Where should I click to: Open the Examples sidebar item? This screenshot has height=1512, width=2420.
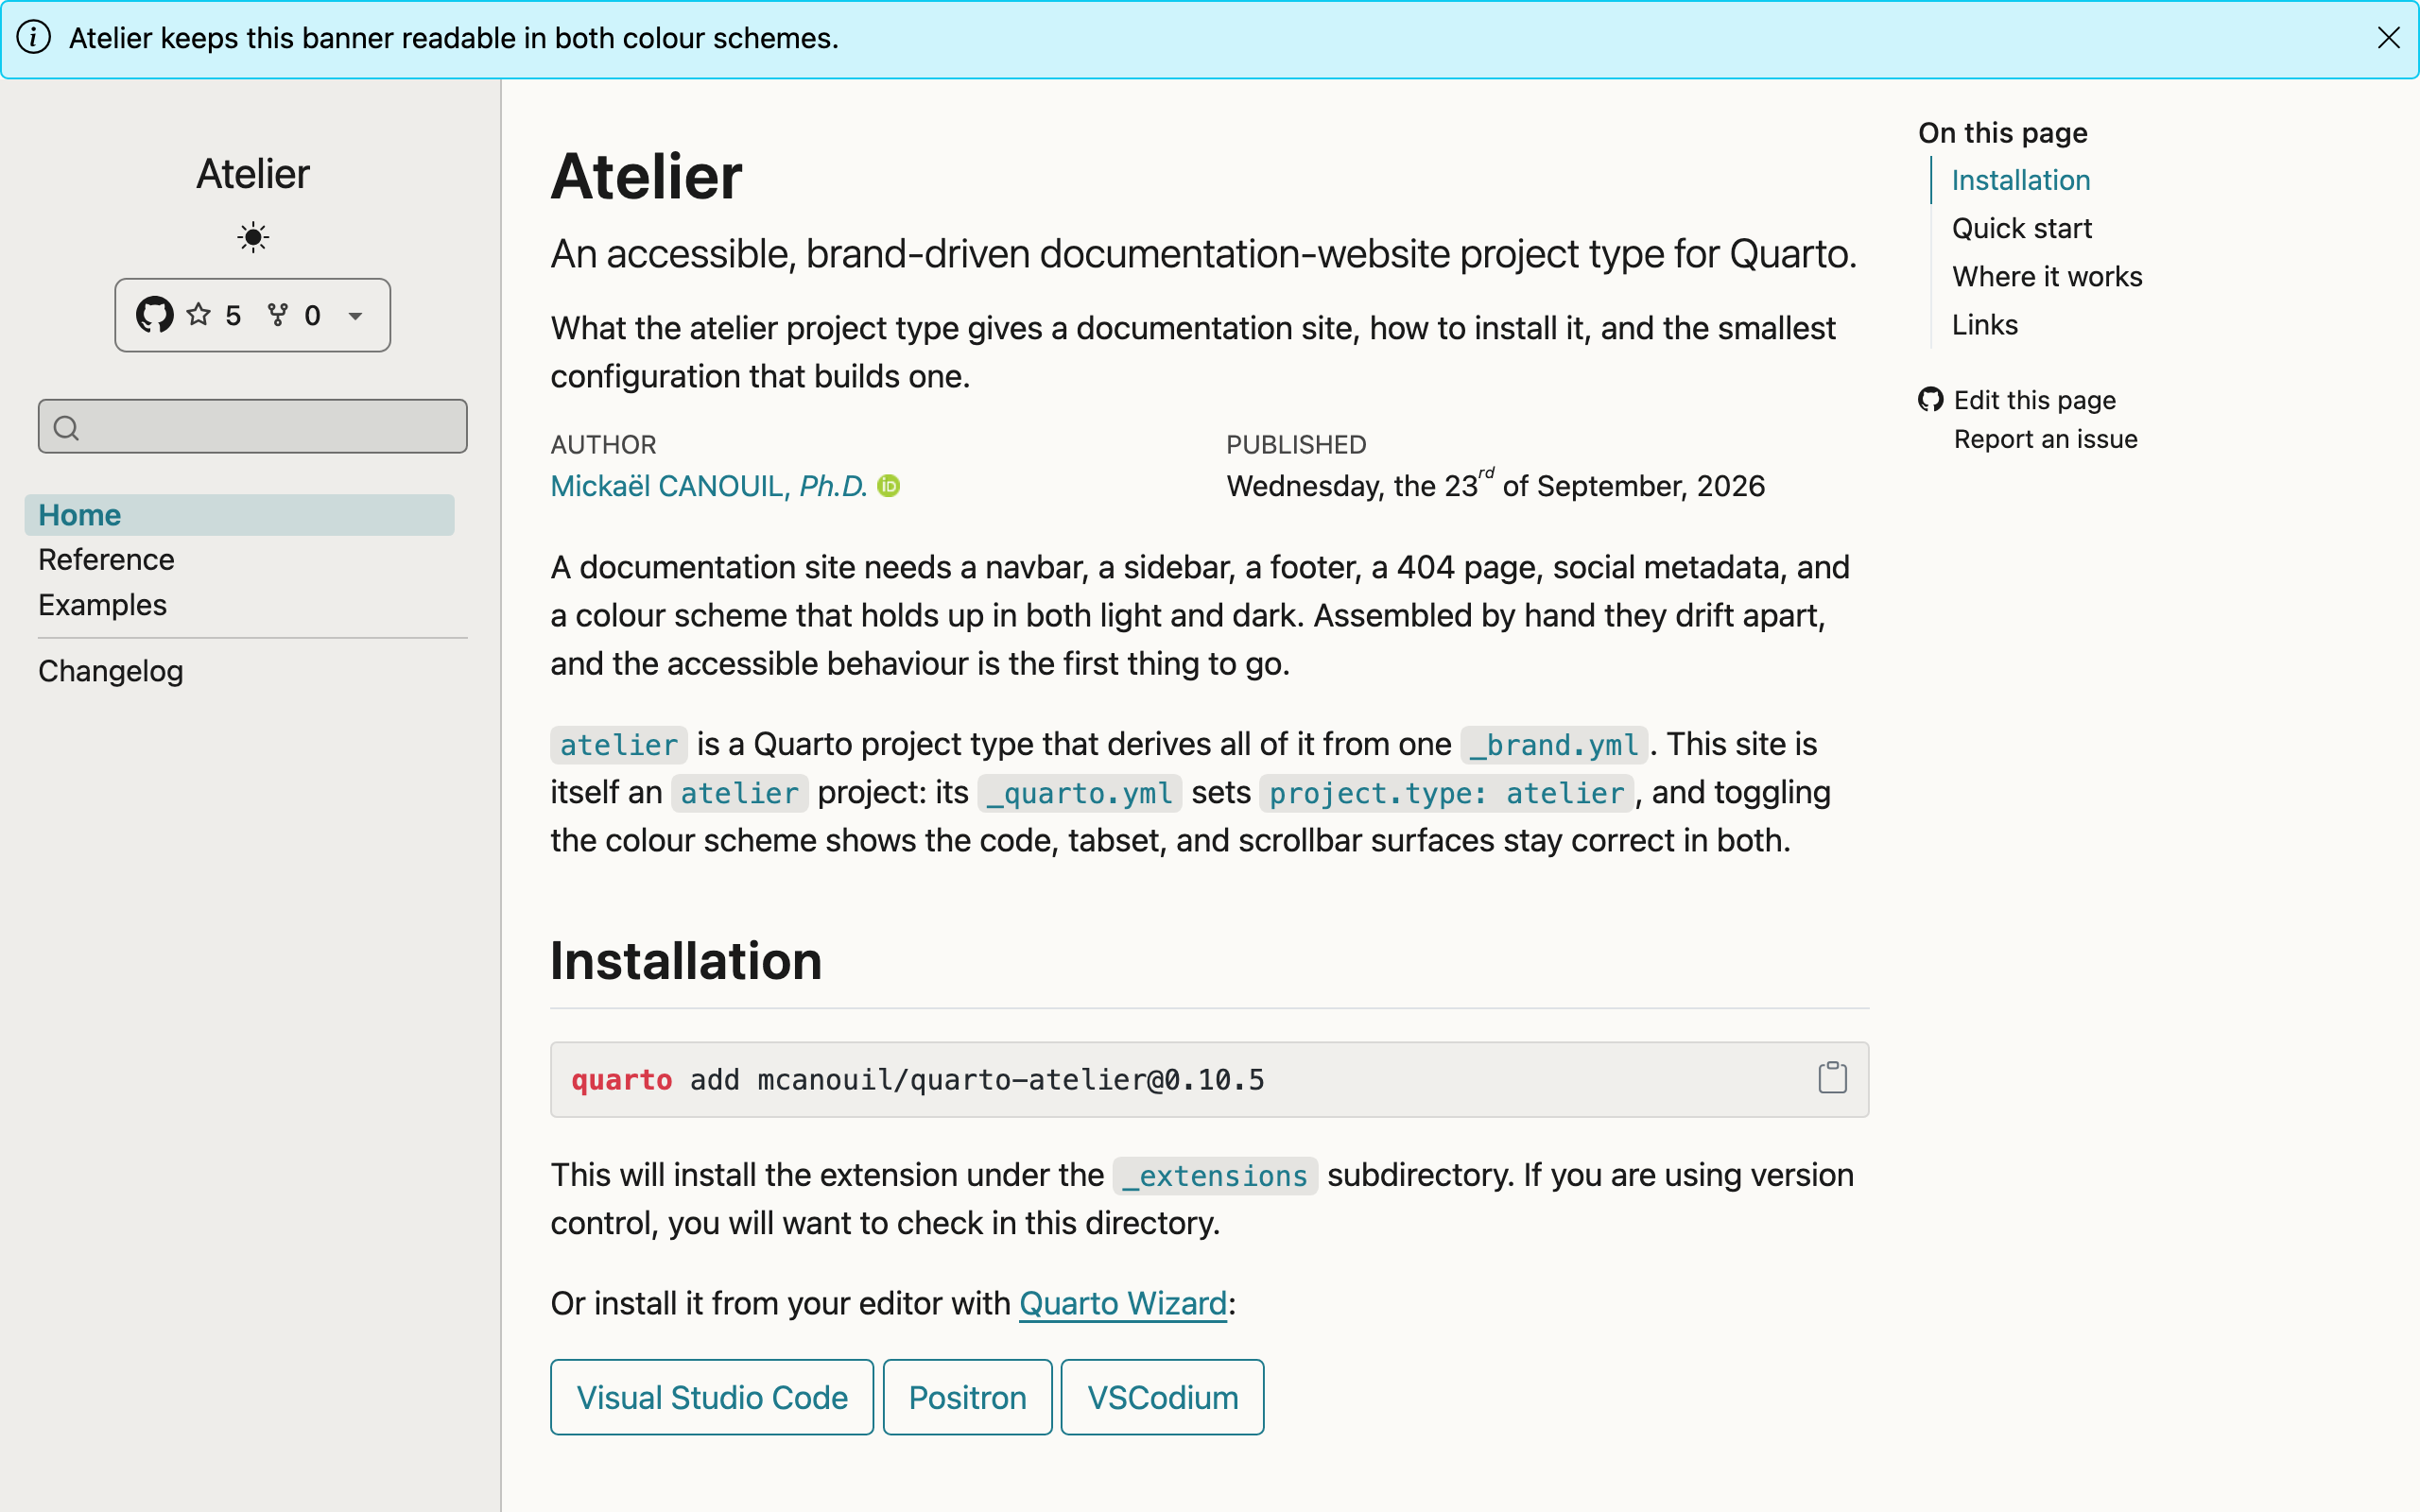coord(102,605)
